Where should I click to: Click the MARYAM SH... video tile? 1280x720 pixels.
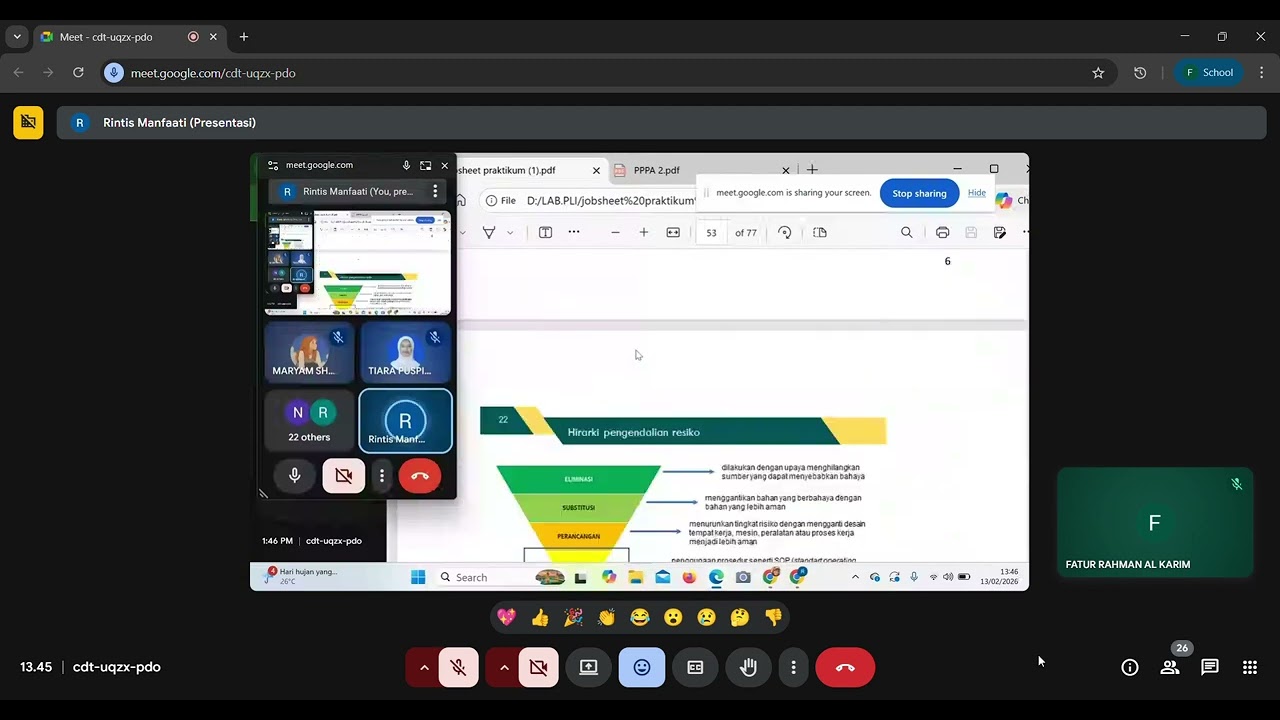[309, 353]
